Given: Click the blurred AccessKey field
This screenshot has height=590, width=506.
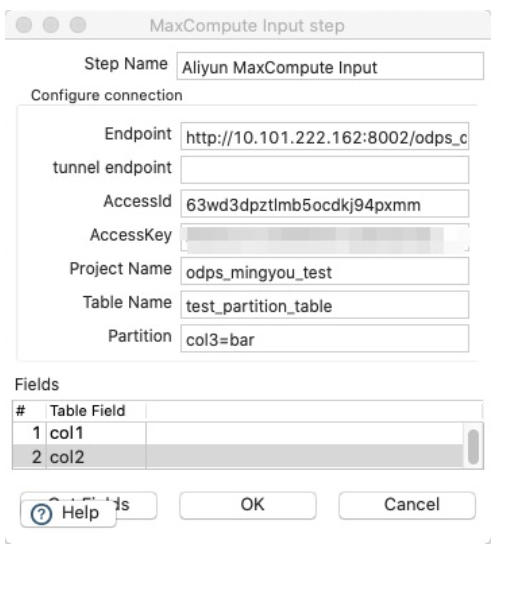Looking at the screenshot, I should coord(325,237).
